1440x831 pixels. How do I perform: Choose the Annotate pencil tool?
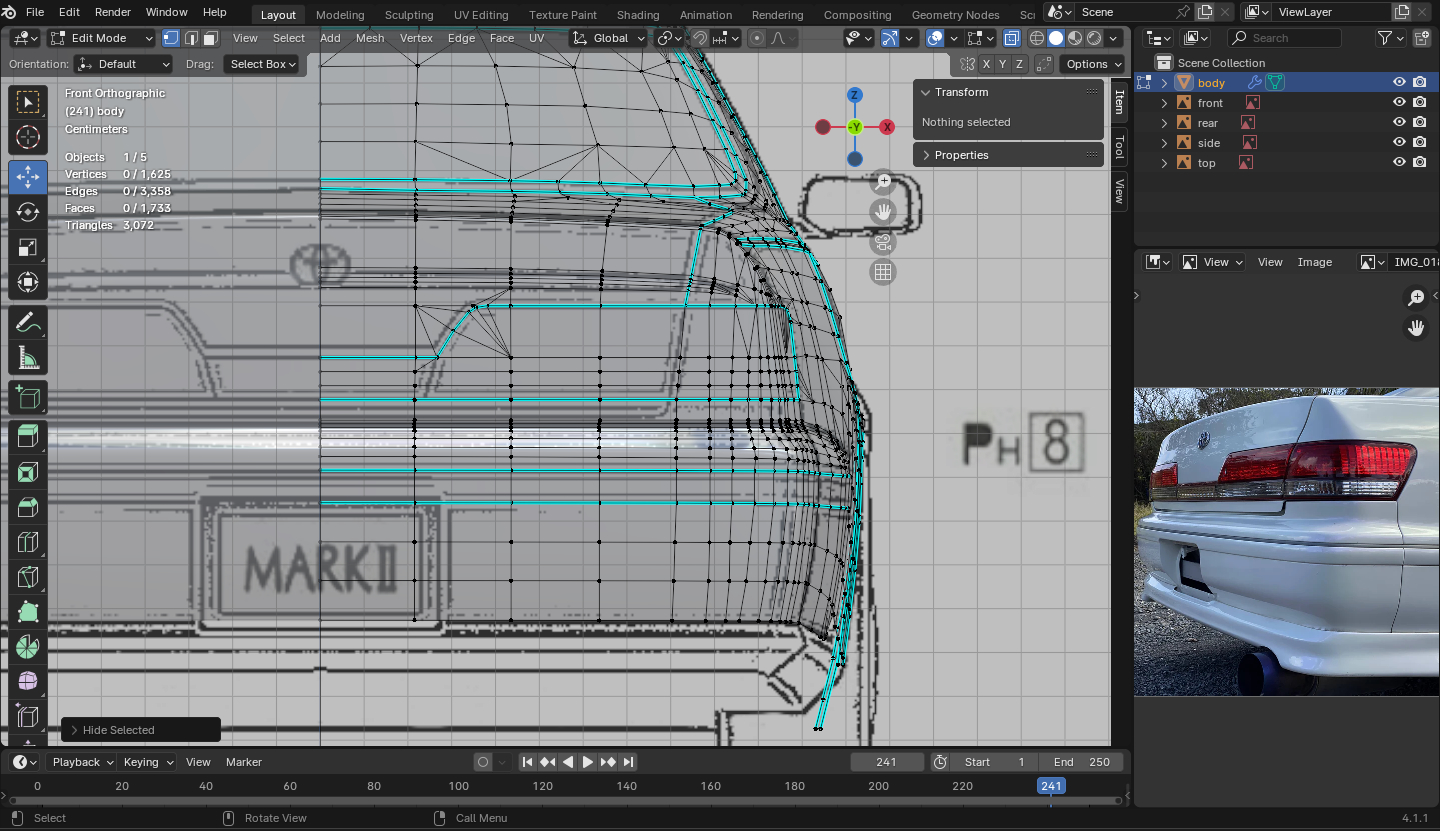(x=28, y=323)
